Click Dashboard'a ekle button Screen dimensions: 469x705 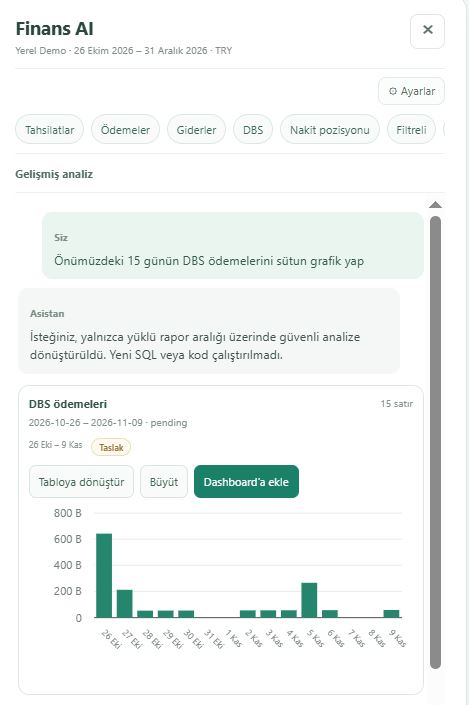(x=246, y=482)
